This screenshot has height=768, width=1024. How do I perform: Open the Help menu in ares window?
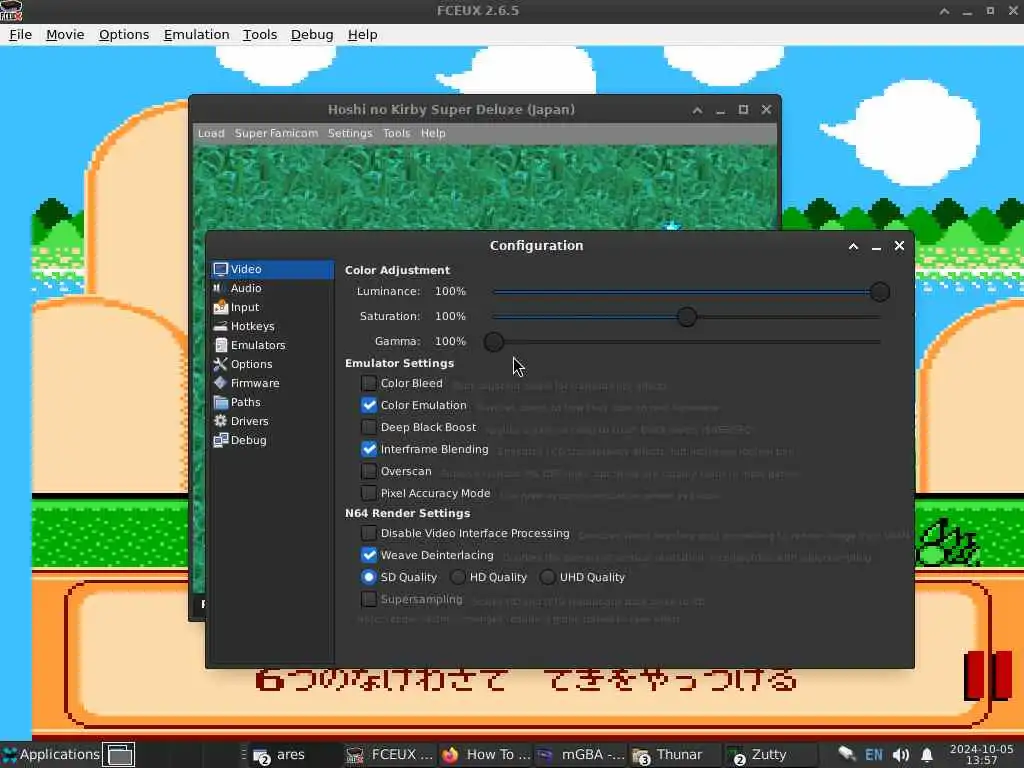click(x=433, y=133)
